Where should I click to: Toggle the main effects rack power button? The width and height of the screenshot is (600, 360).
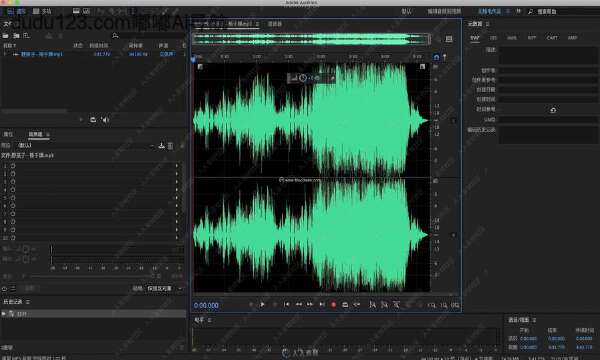[4, 289]
